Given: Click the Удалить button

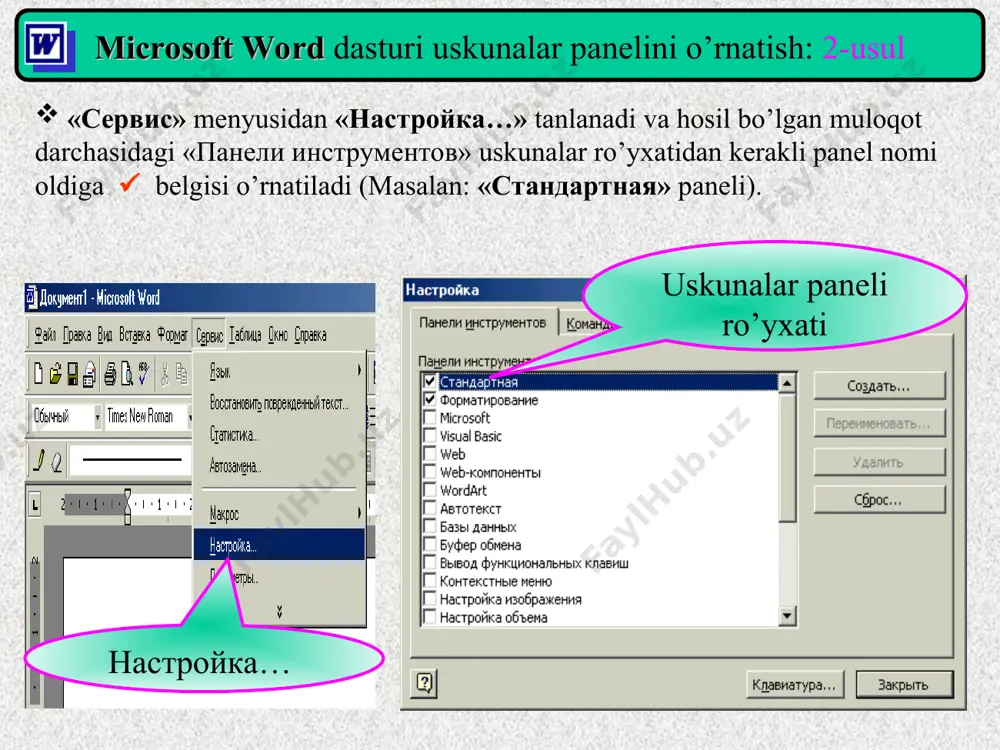Looking at the screenshot, I should click(x=879, y=462).
